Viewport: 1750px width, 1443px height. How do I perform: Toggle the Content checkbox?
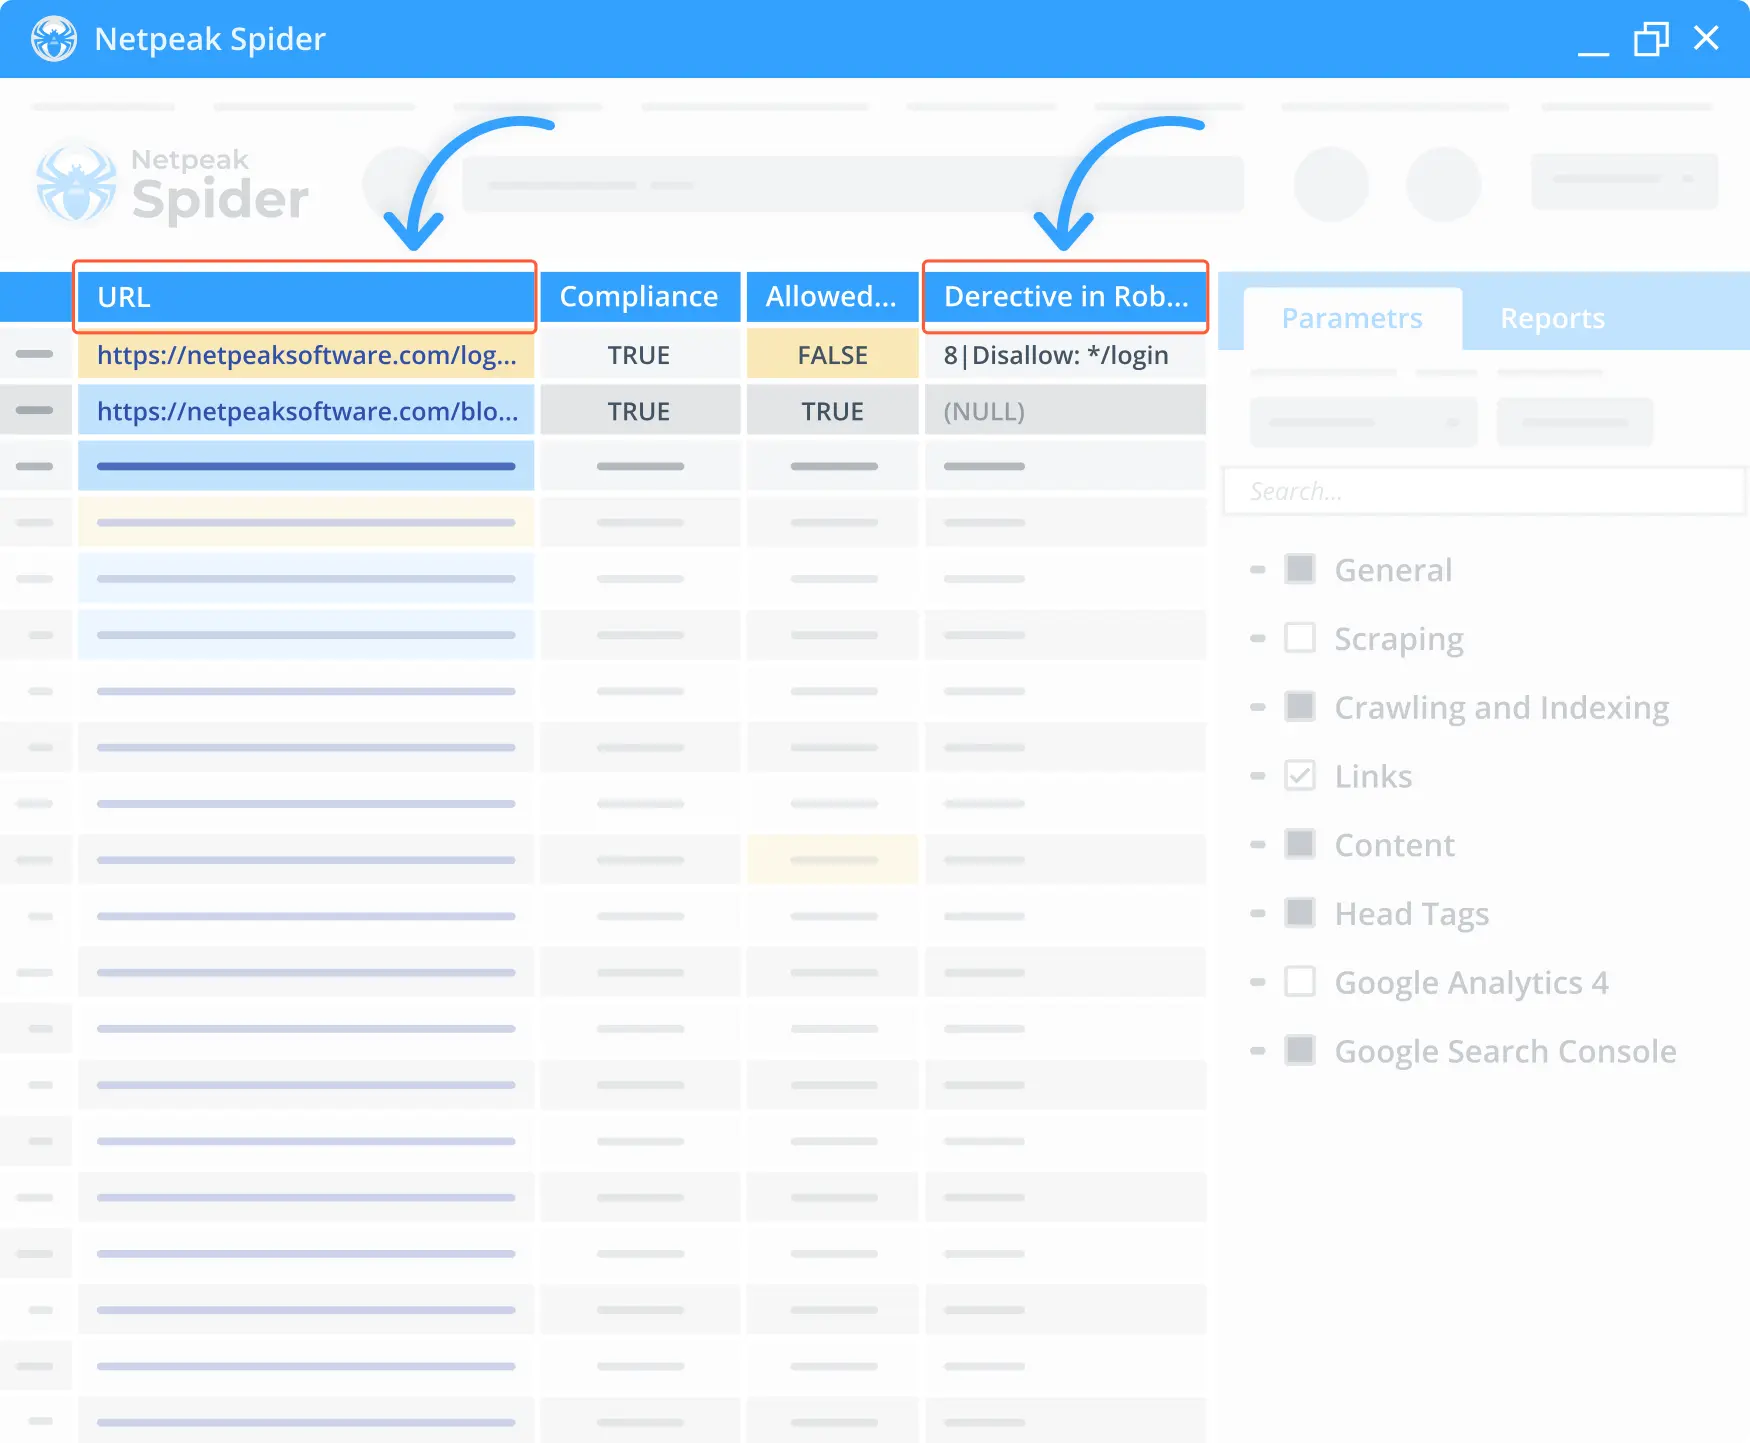click(1300, 845)
